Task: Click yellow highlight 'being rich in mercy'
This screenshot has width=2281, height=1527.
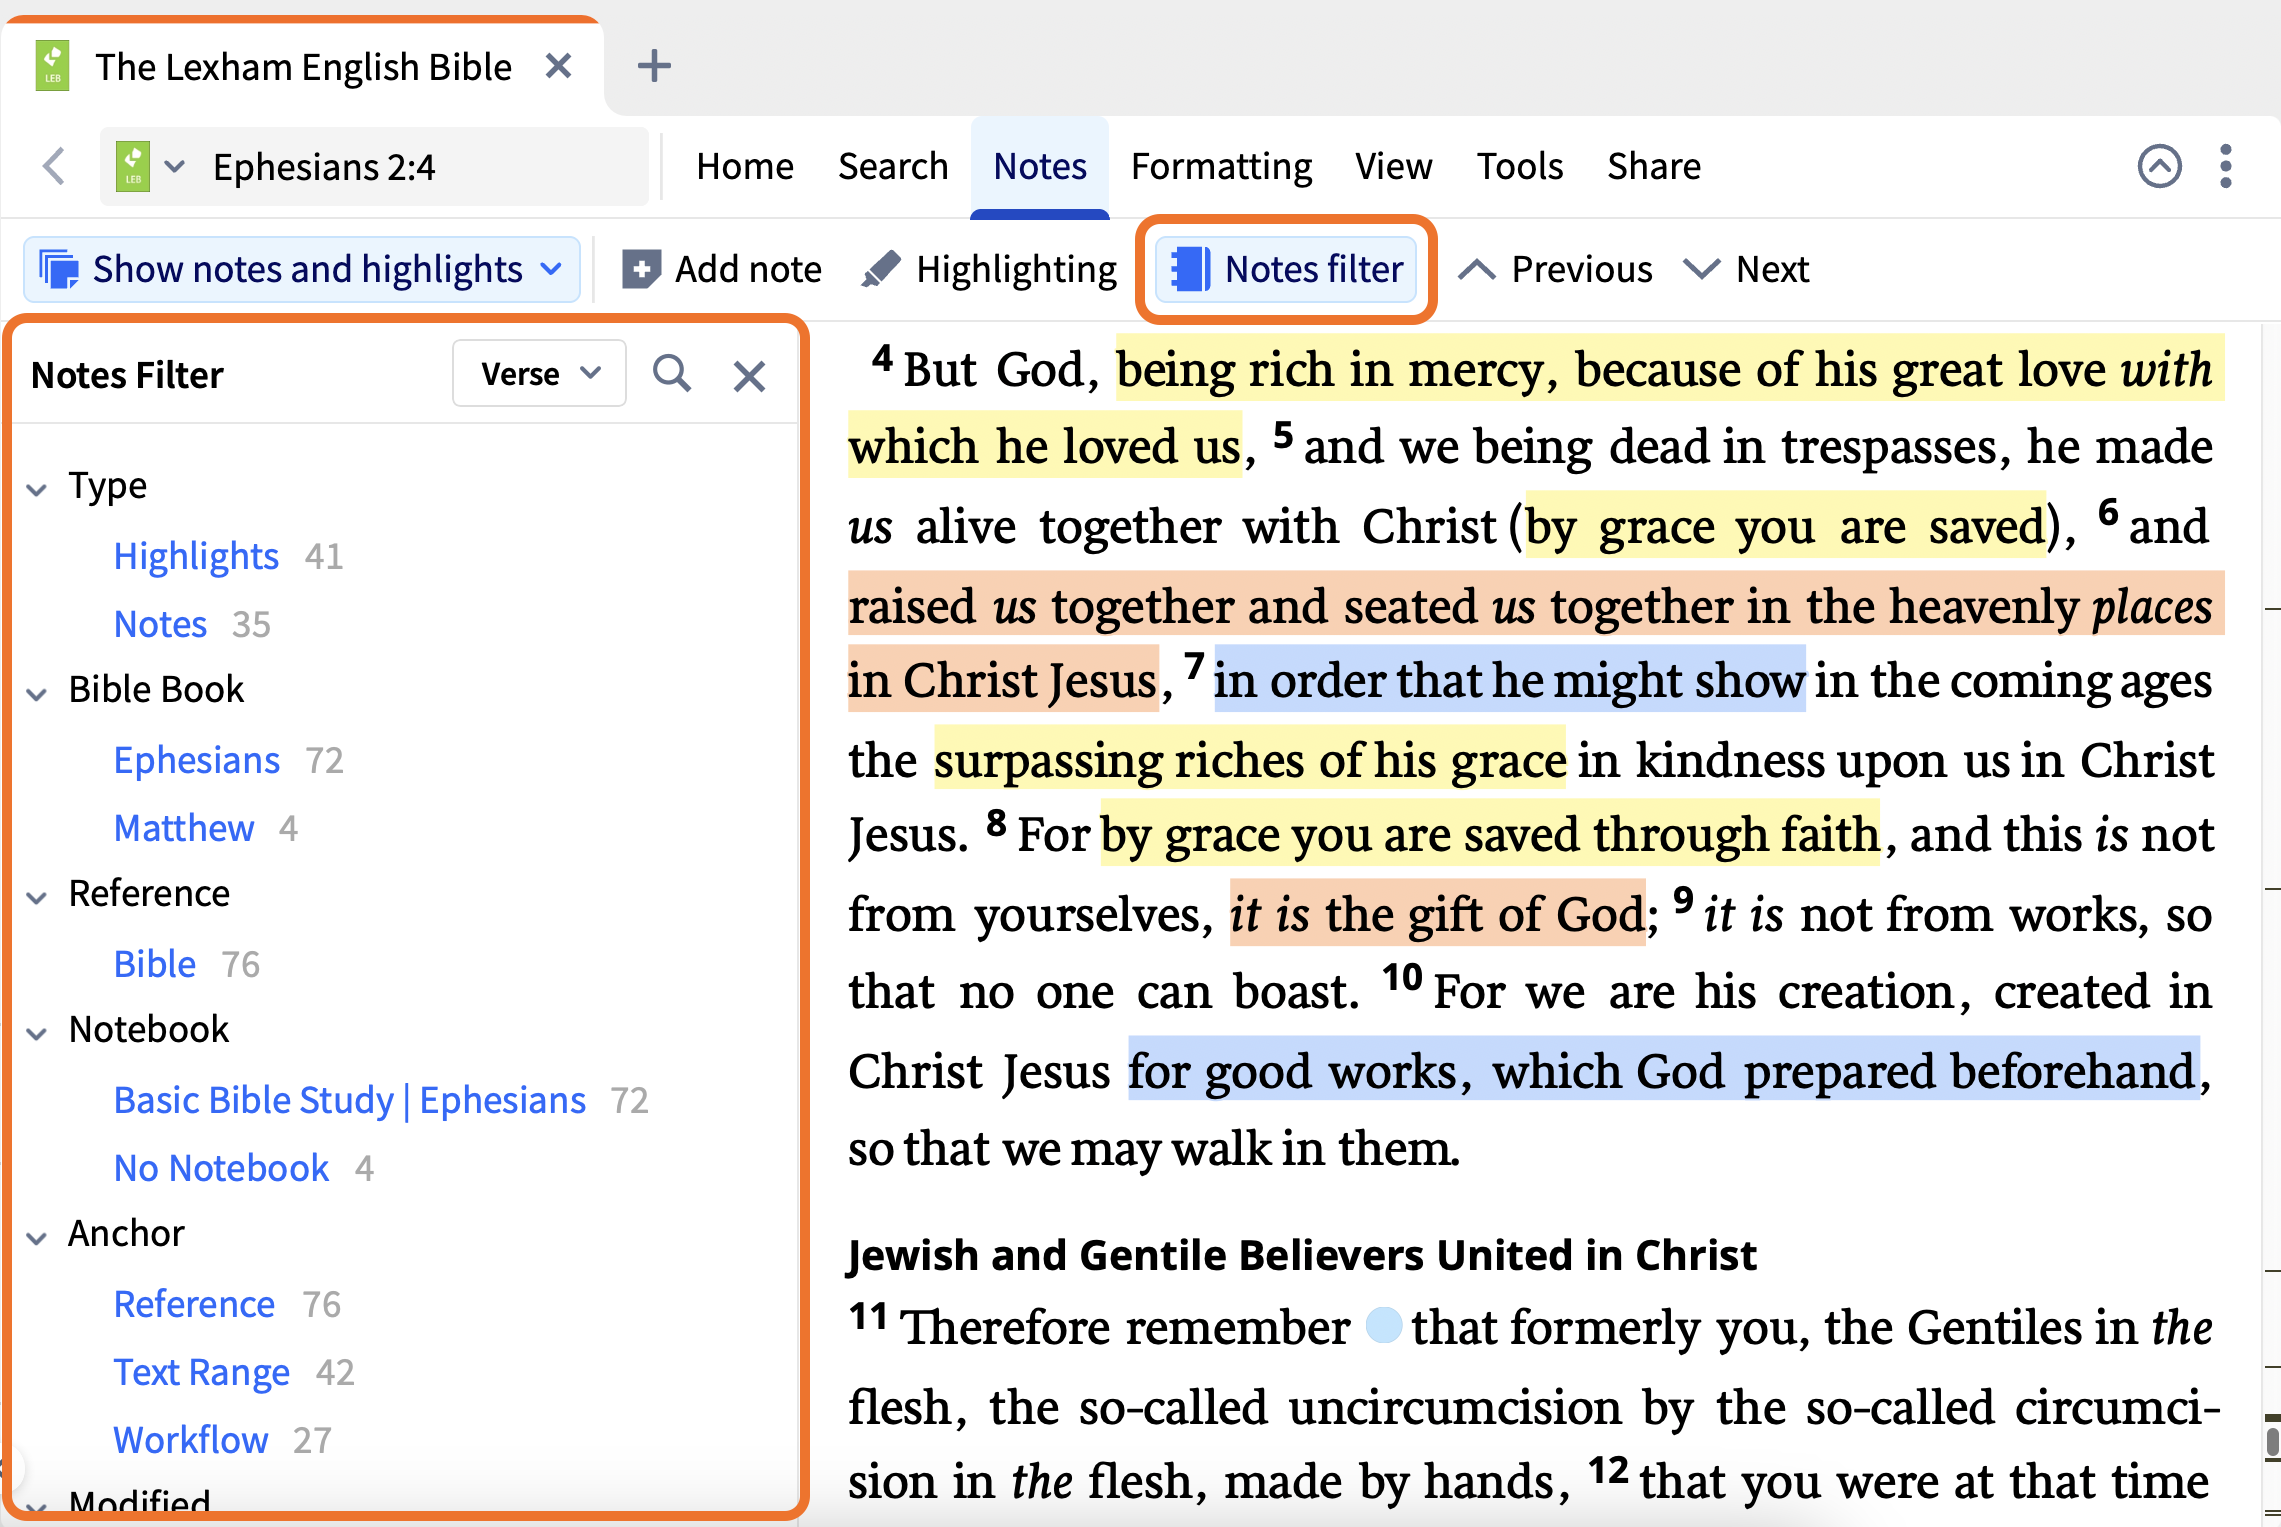Action: pos(1332,370)
